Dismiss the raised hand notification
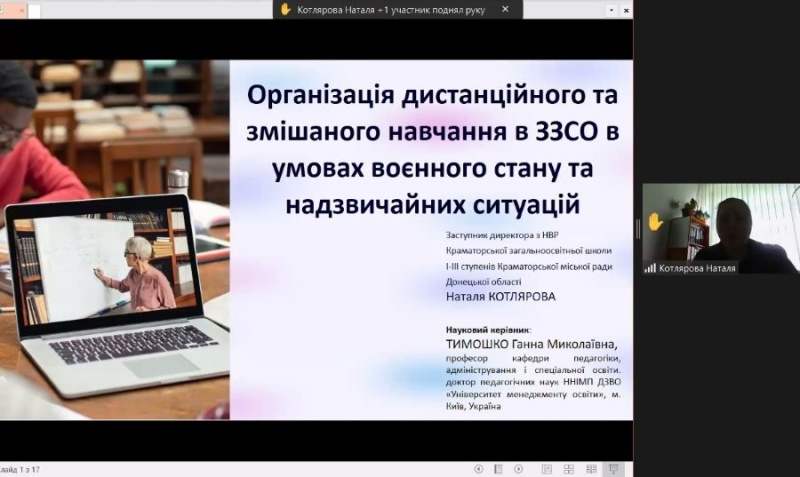Screen dimensions: 800x477 505,9
